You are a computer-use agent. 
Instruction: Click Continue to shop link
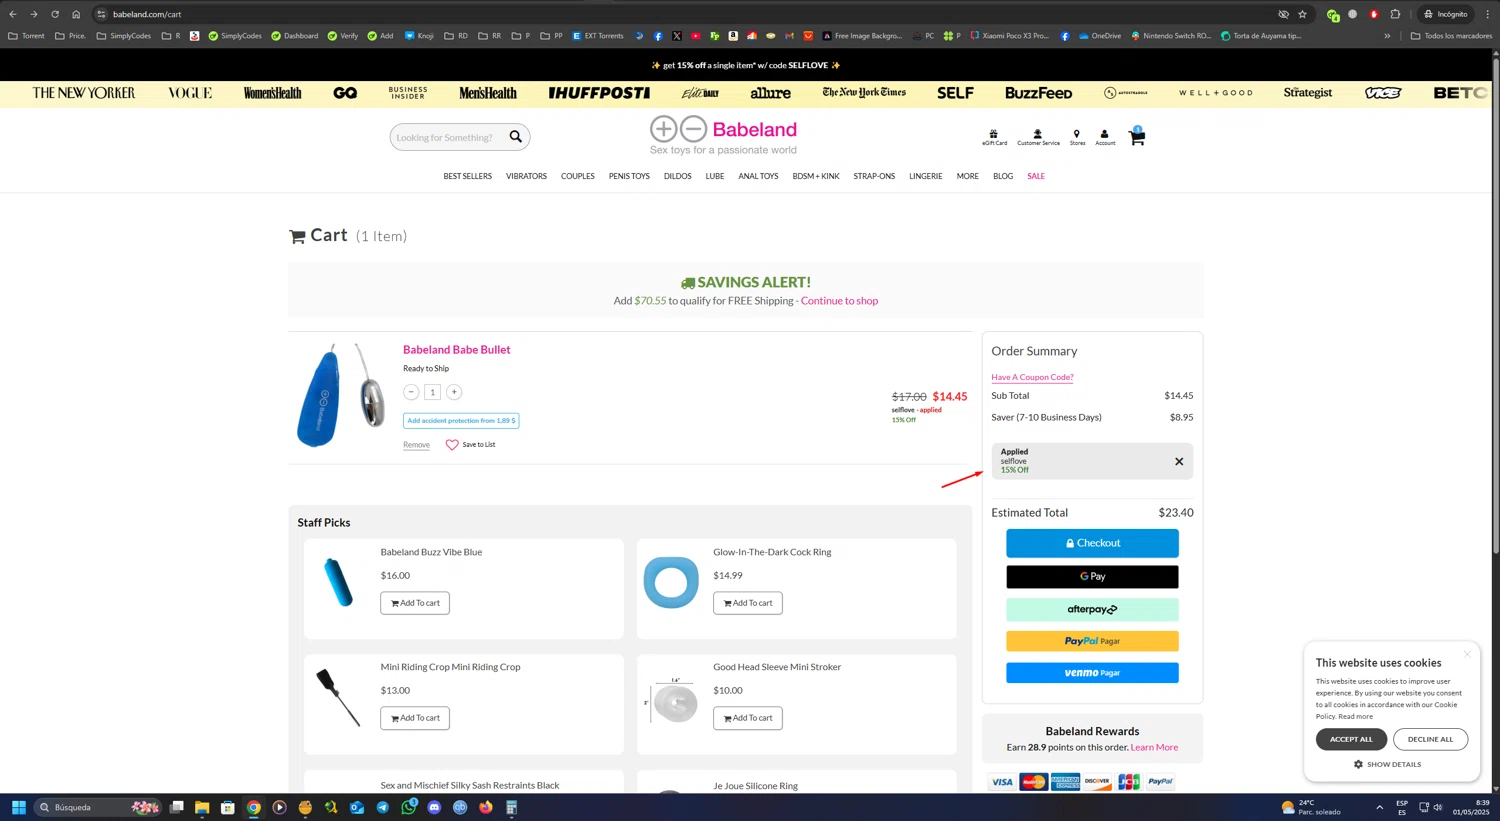coord(839,301)
